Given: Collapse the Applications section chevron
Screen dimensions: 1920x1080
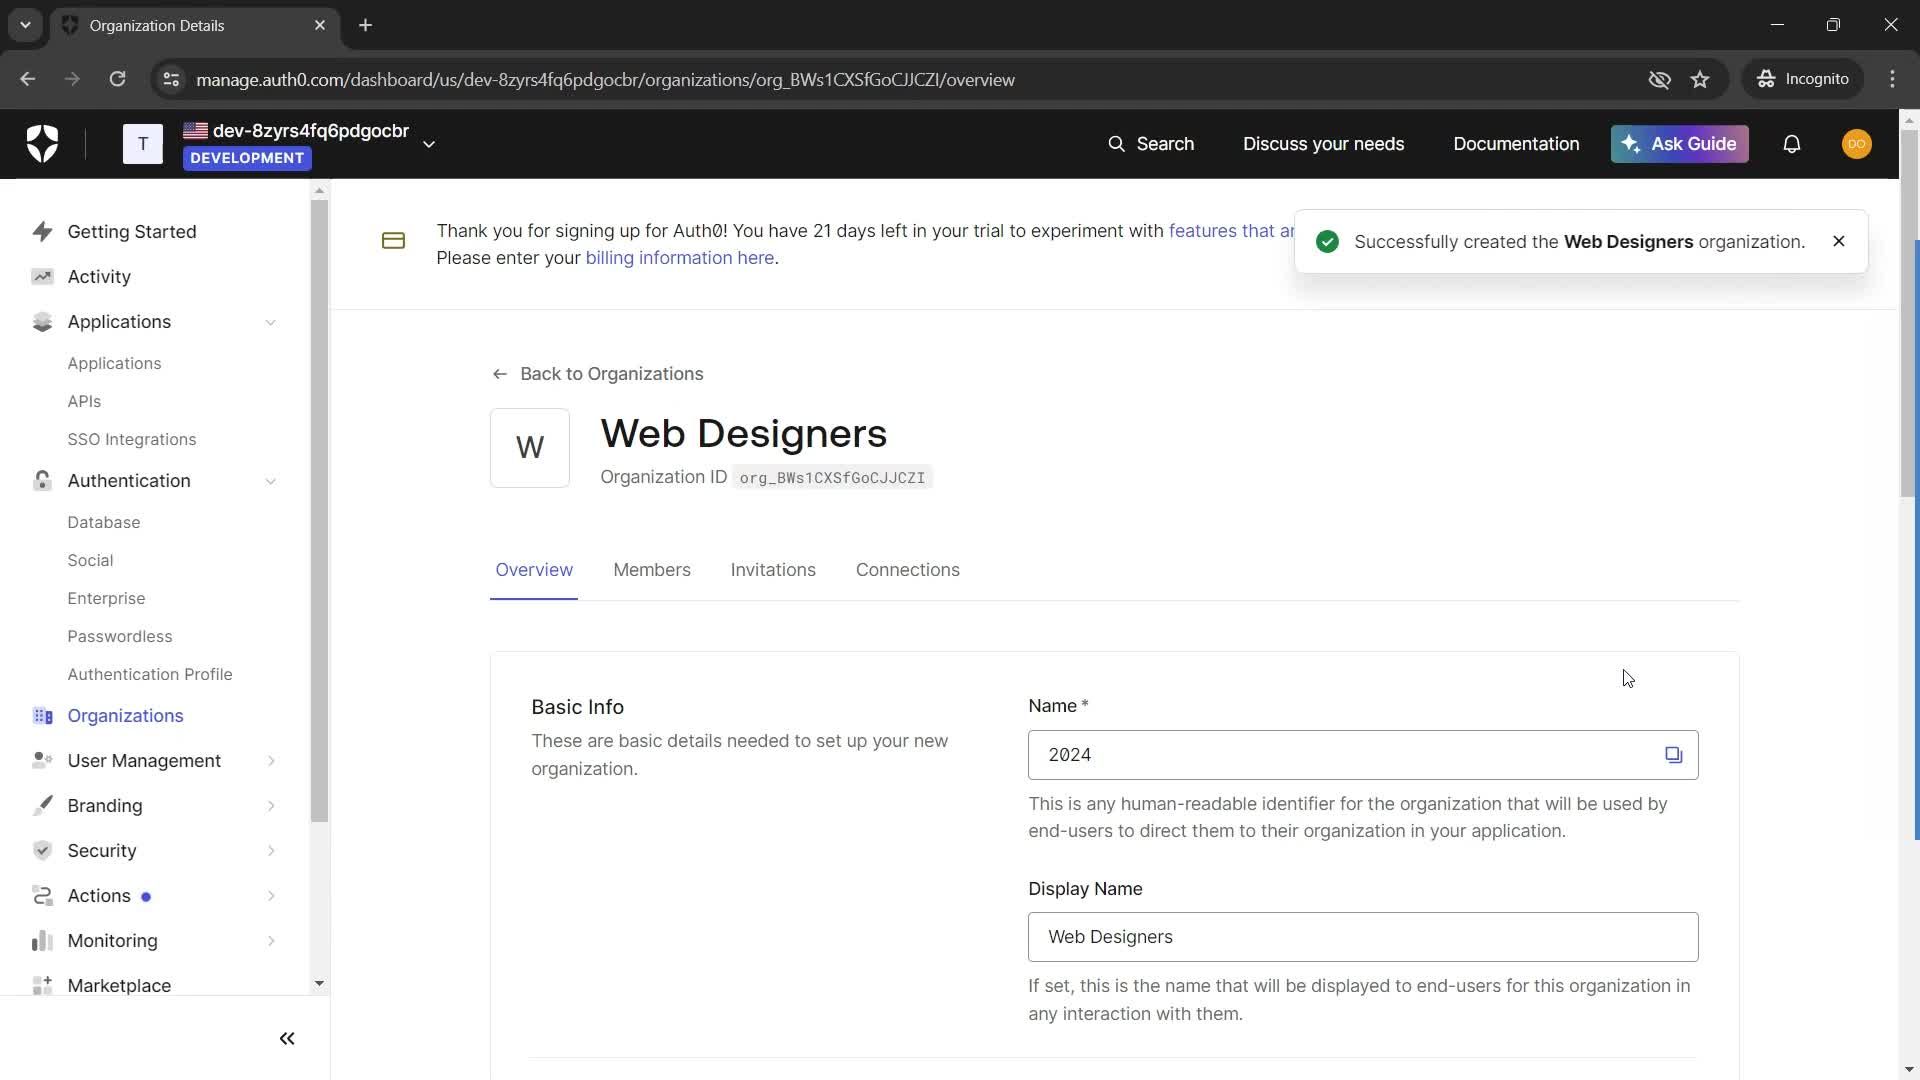Looking at the screenshot, I should (x=271, y=322).
